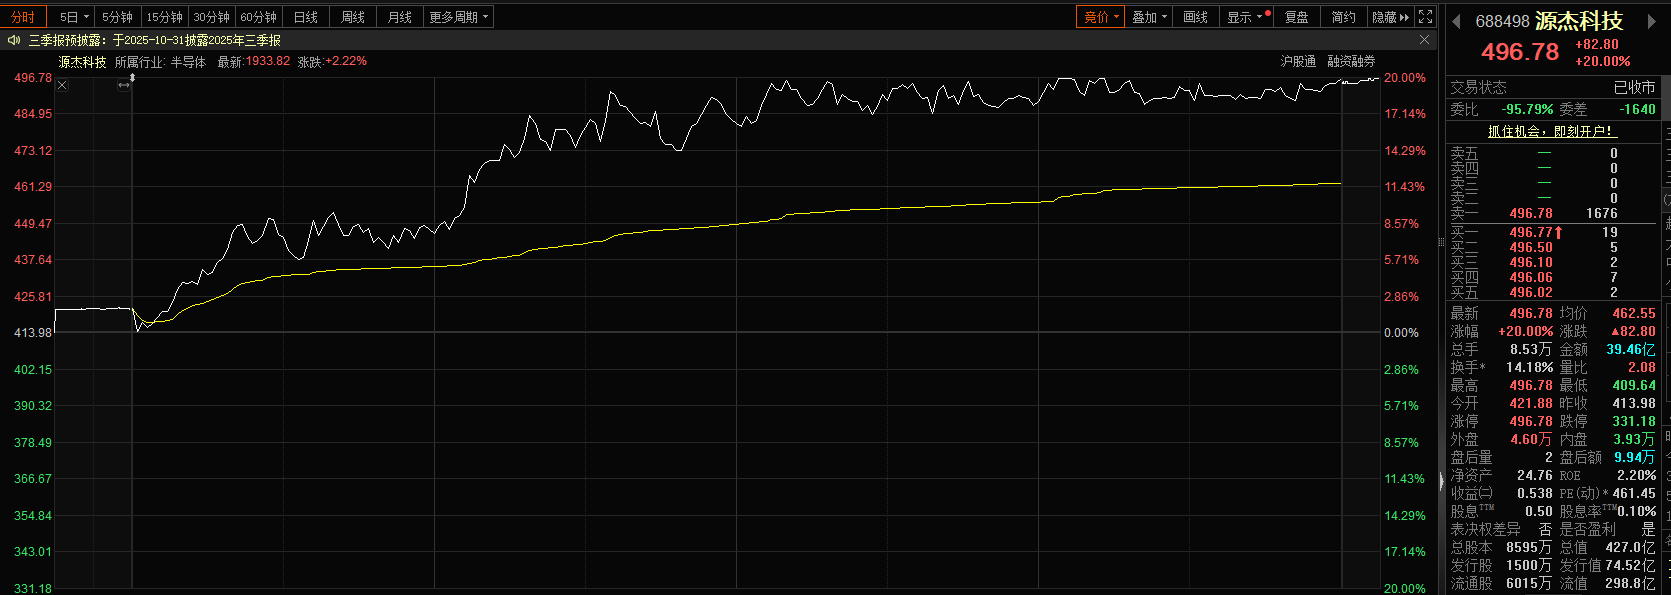Open the 叠加 overlay dropdown
This screenshot has height=595, width=1671.
[1149, 17]
